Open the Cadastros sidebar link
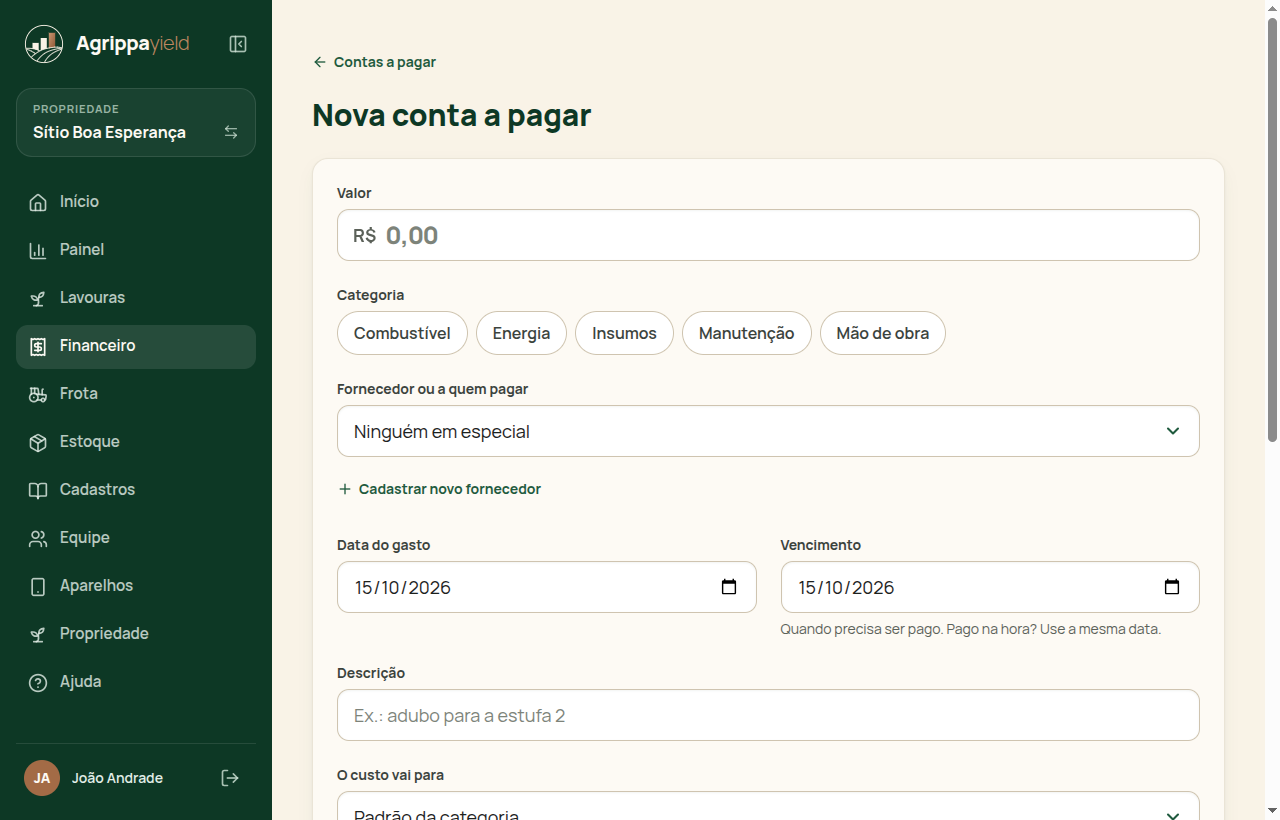 coord(136,490)
